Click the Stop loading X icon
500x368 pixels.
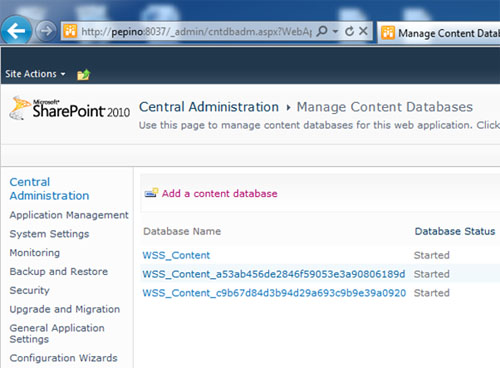click(363, 31)
